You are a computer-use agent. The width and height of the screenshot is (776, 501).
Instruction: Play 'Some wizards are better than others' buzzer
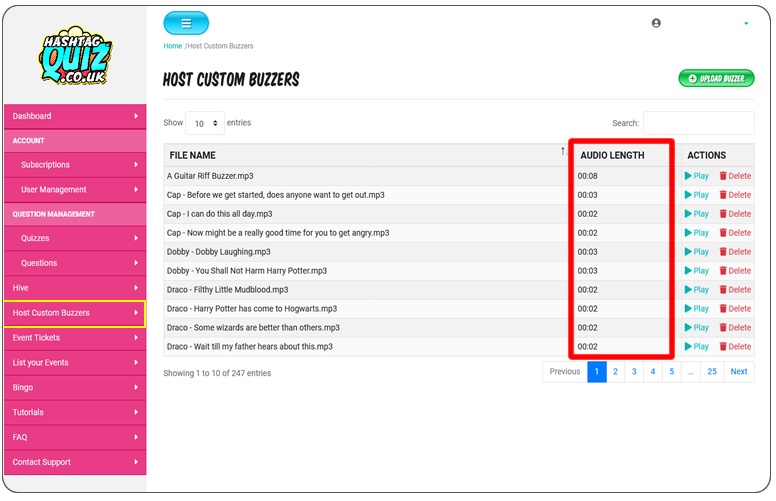click(696, 328)
